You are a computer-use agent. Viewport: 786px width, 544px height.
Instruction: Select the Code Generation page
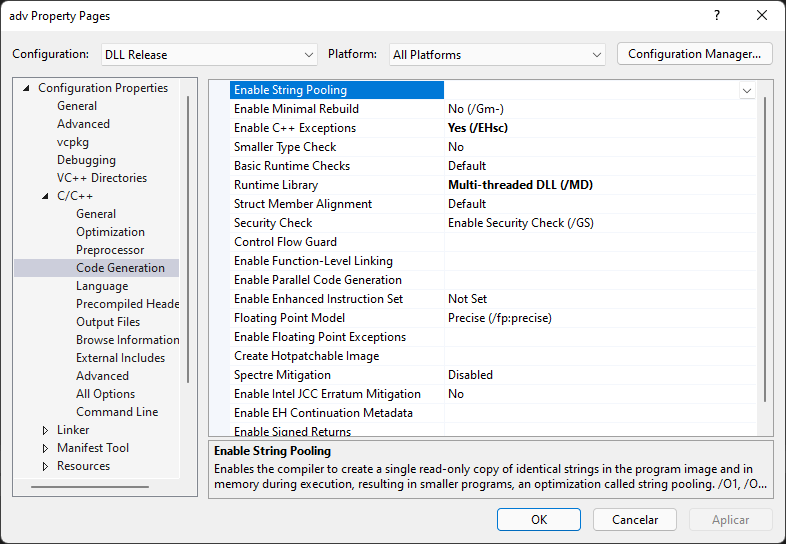(120, 268)
